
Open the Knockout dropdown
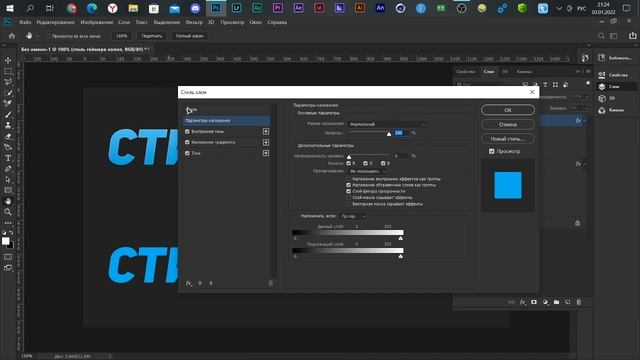tap(367, 171)
